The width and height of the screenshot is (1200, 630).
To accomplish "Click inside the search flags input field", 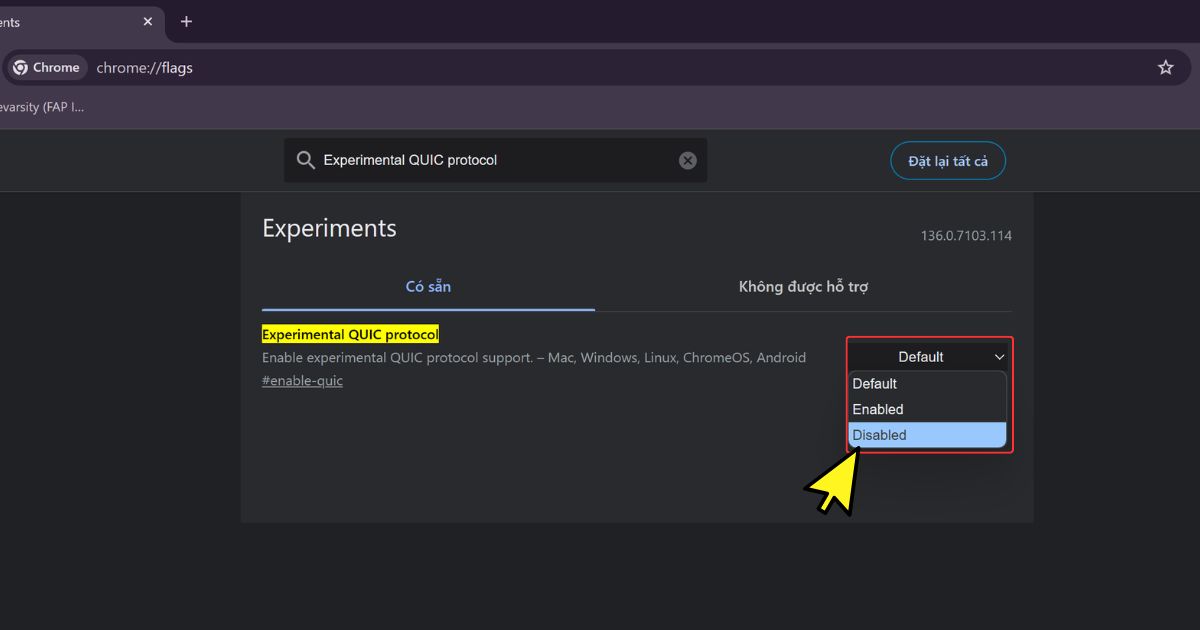I will [490, 160].
